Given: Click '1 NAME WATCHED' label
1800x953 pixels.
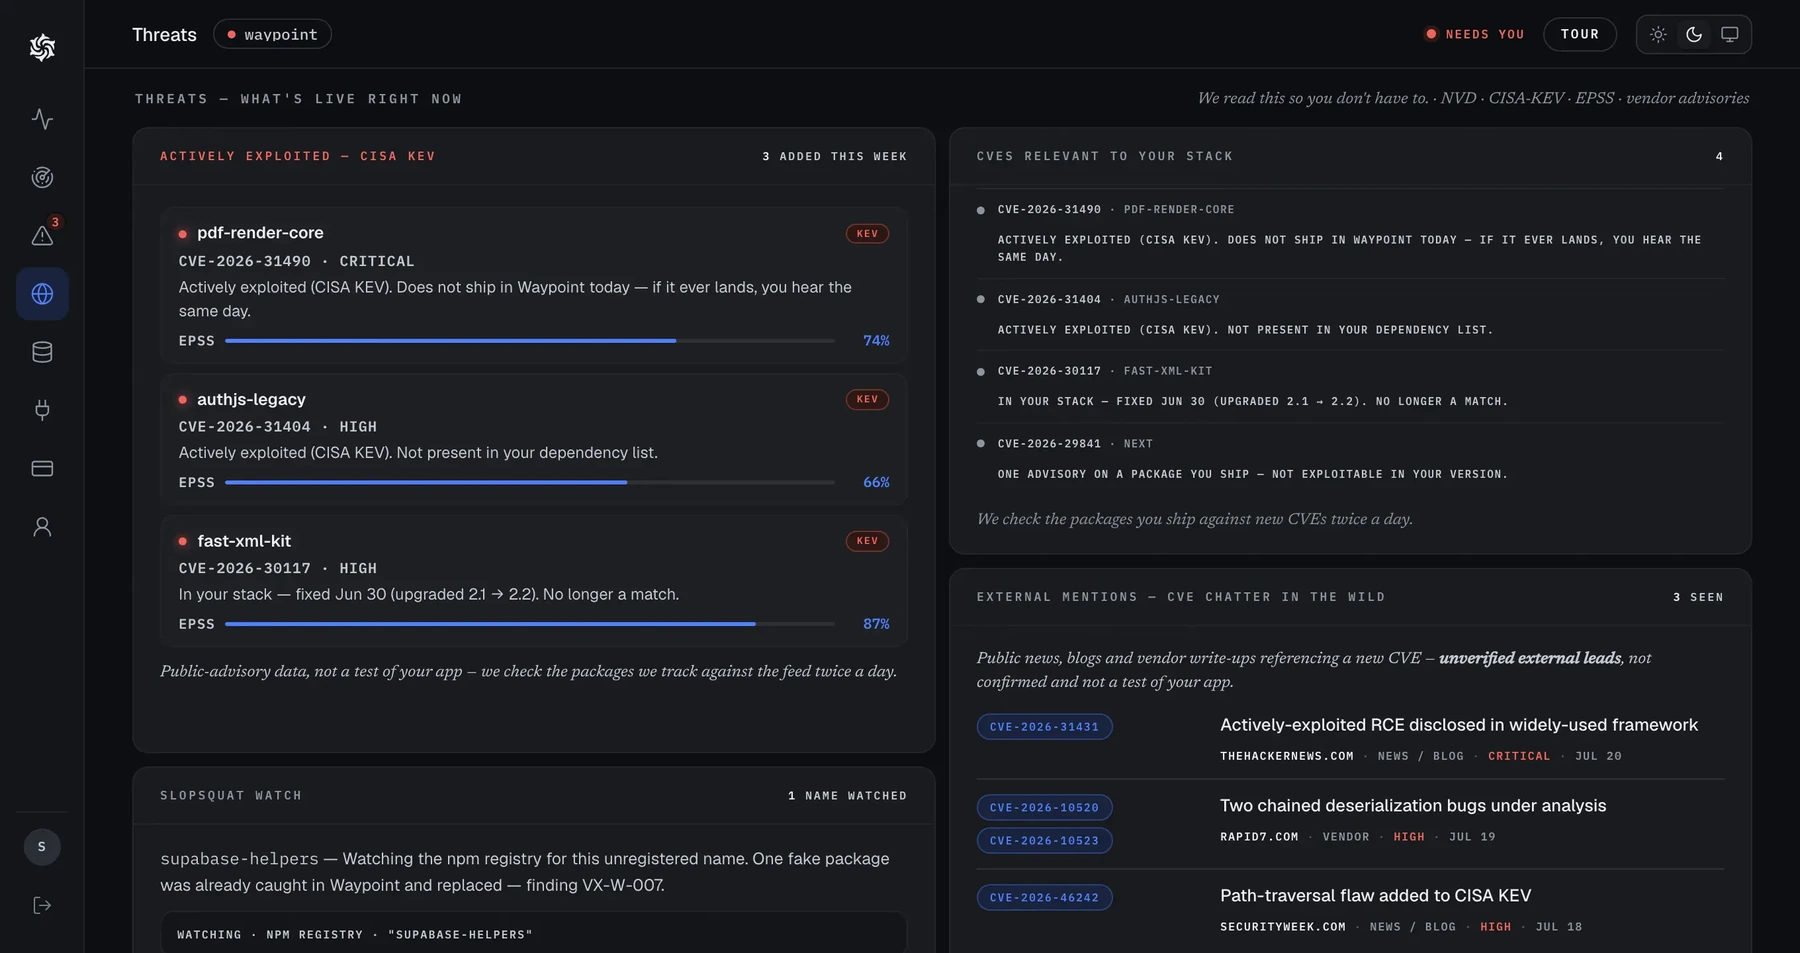Looking at the screenshot, I should click(x=847, y=796).
